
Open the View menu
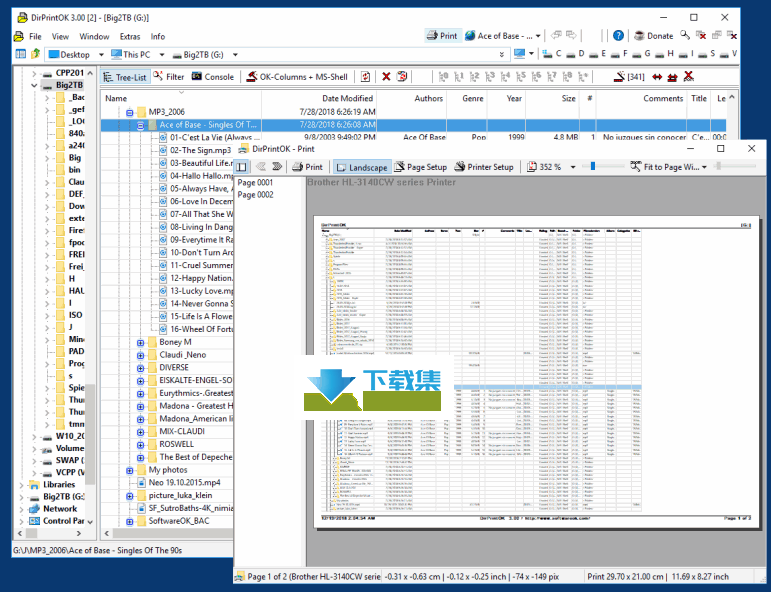(x=60, y=36)
